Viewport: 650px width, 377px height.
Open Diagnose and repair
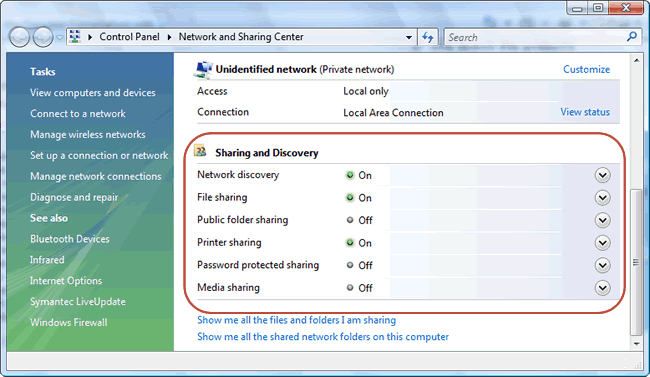[74, 197]
